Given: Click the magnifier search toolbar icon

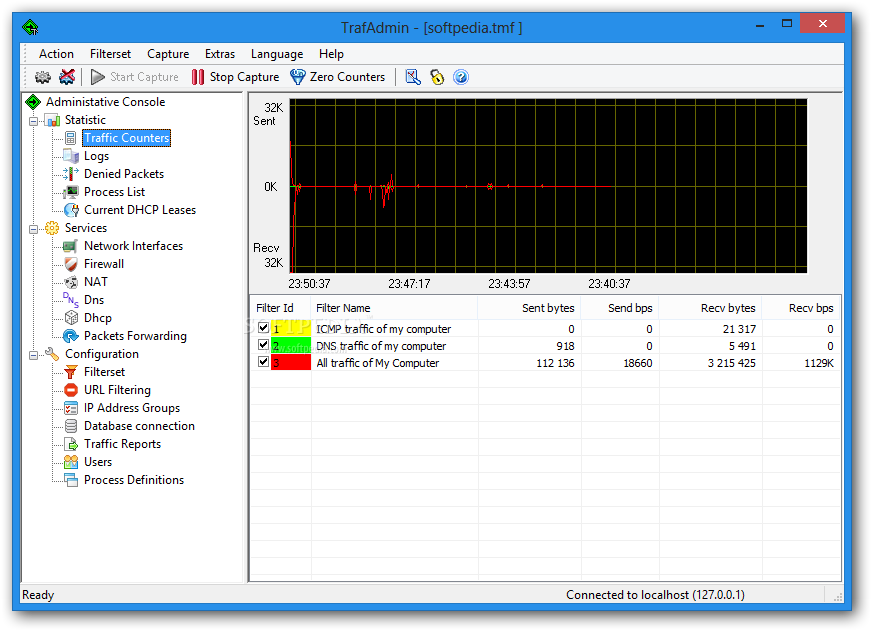Looking at the screenshot, I should 413,77.
